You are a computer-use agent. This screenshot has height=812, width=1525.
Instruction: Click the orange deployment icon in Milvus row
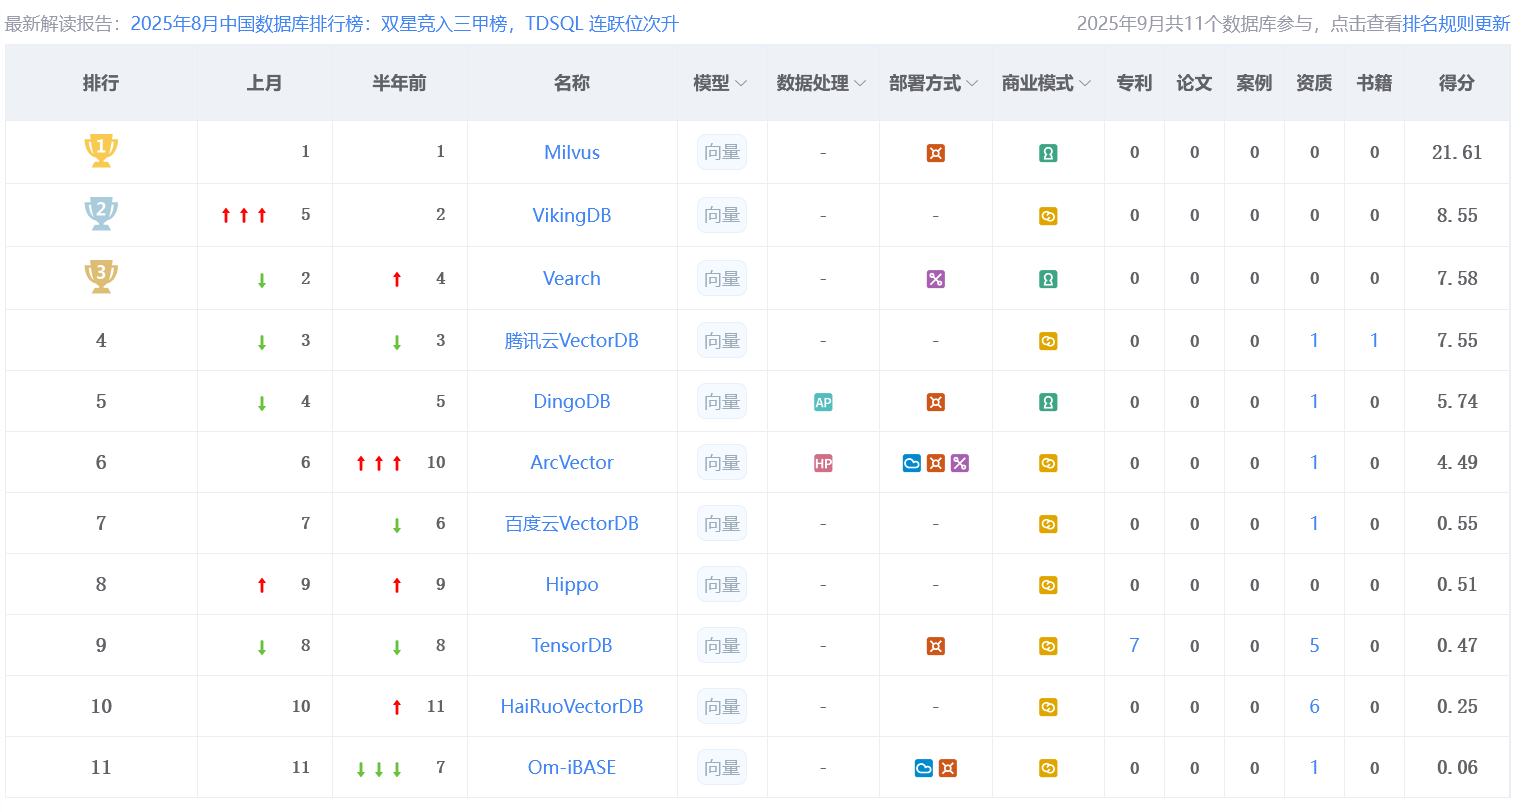point(936,153)
